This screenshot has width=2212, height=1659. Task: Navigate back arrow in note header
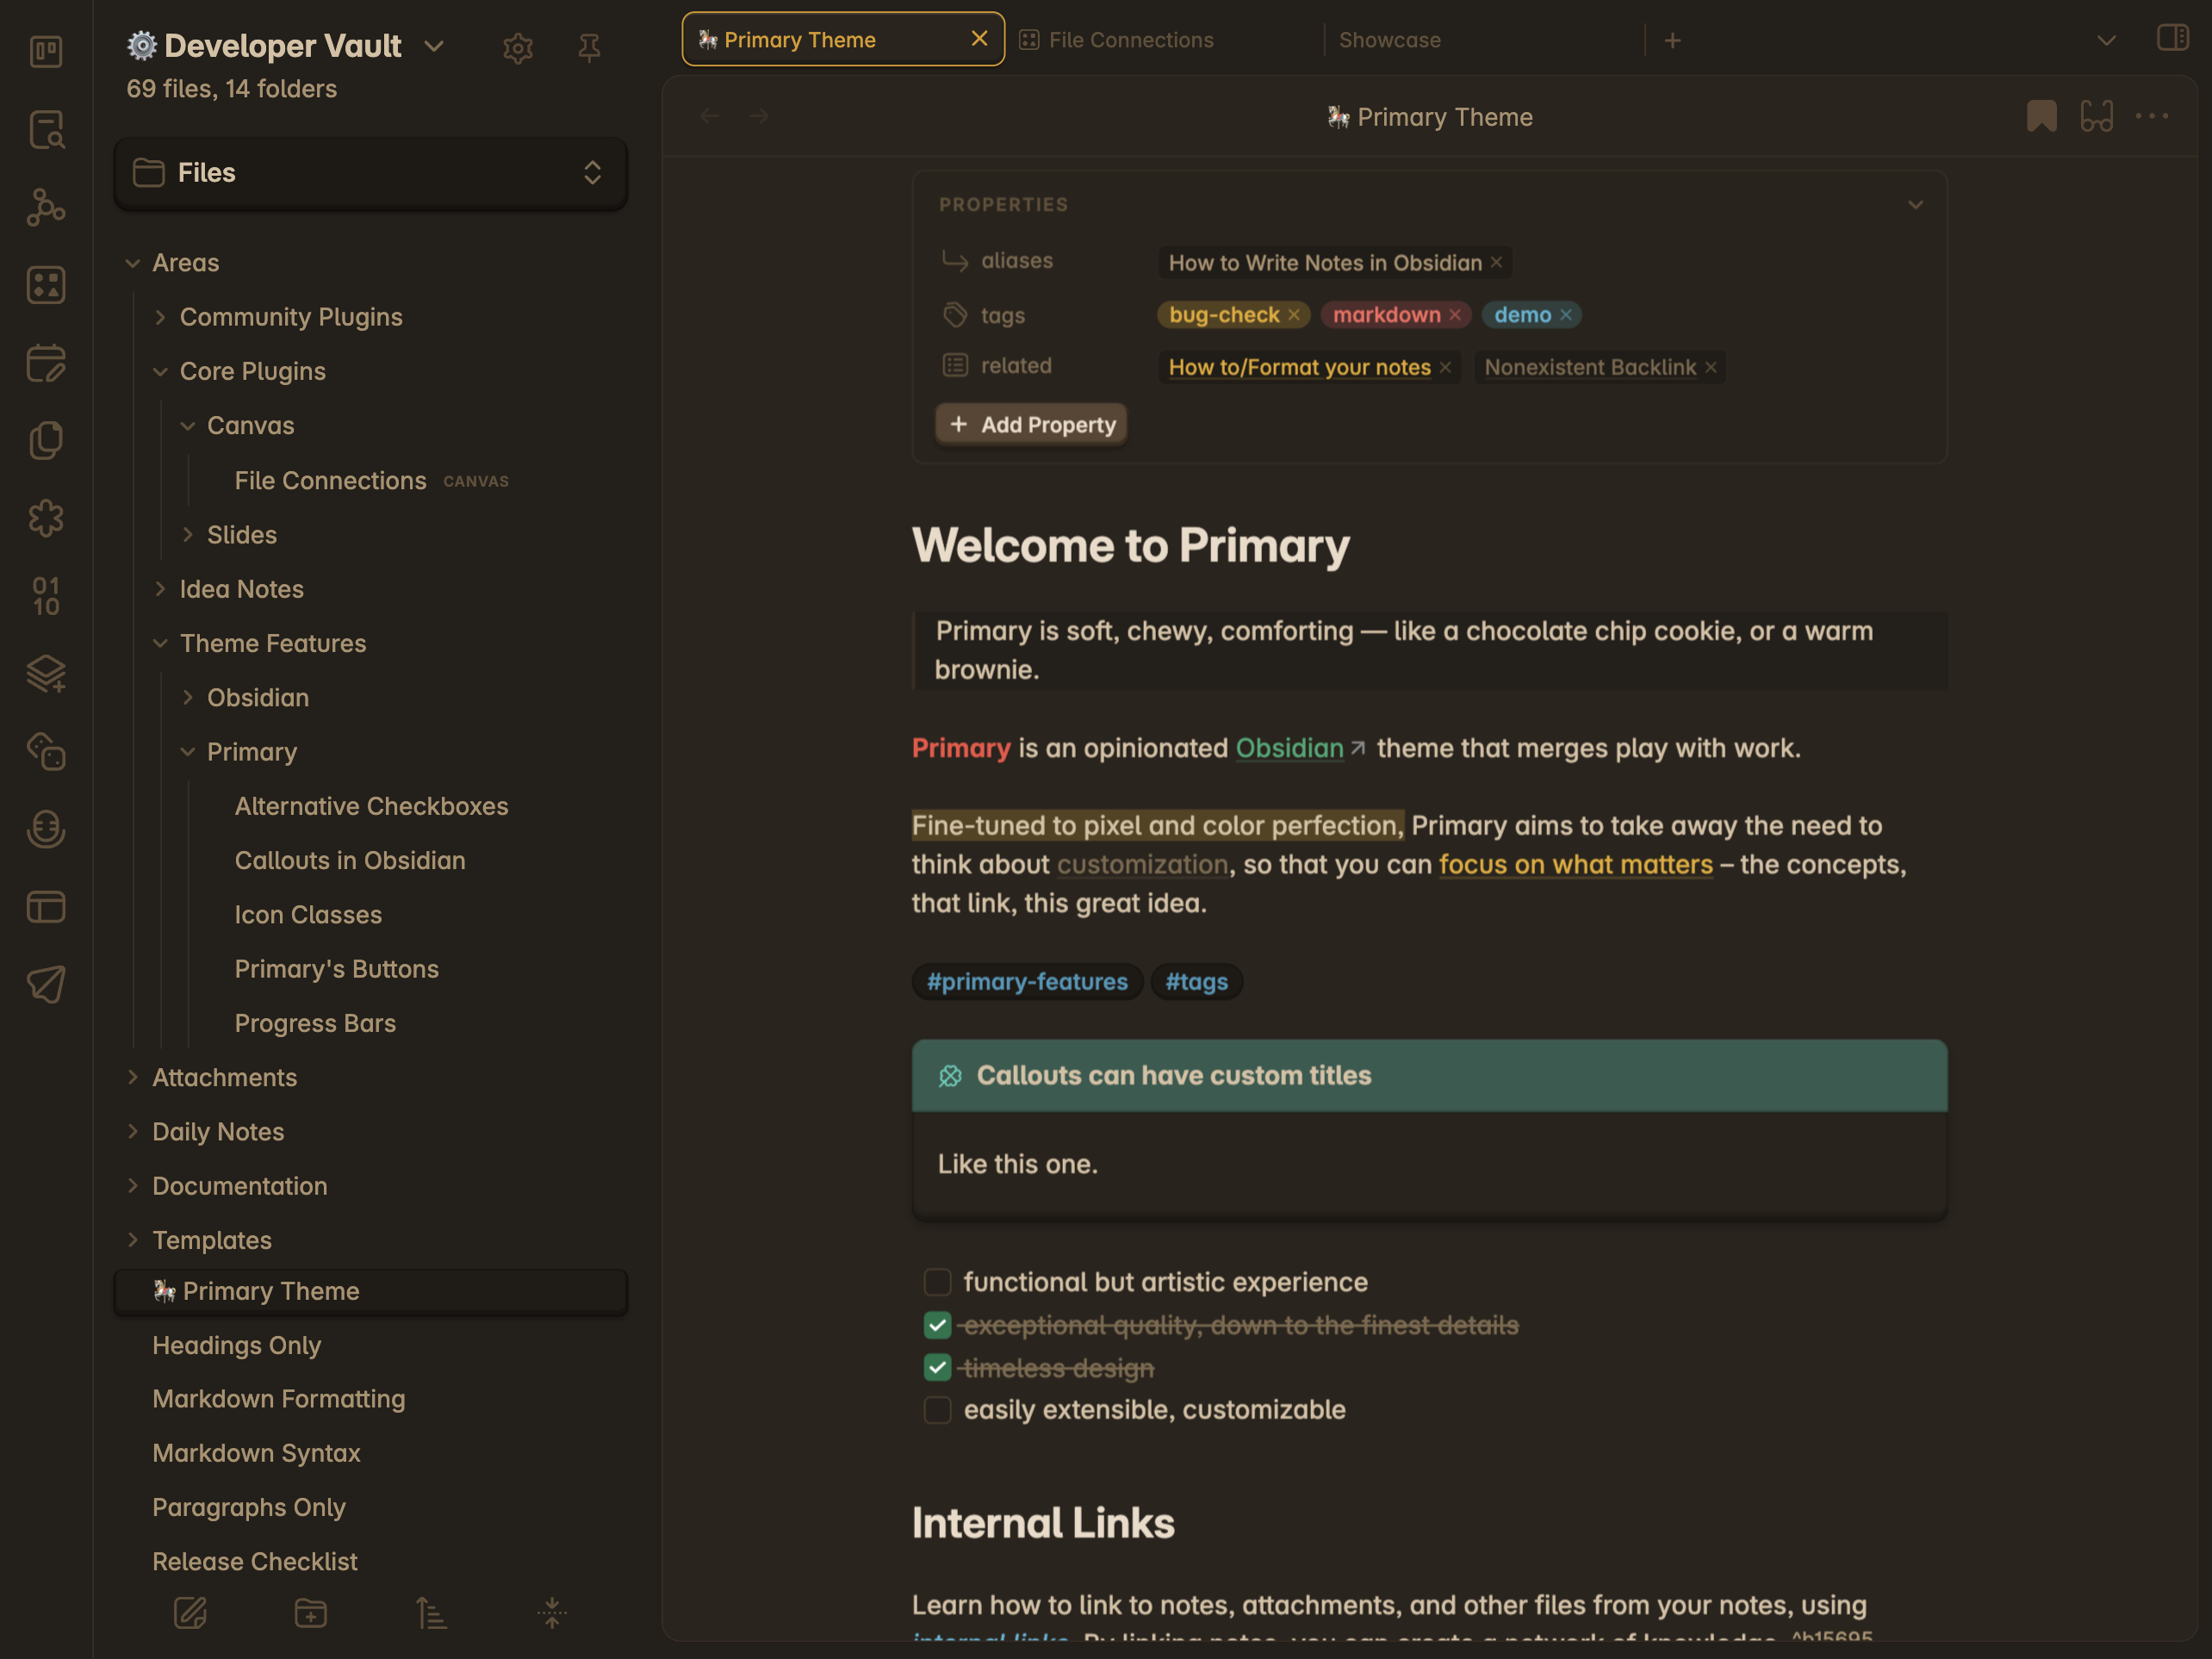click(x=710, y=116)
